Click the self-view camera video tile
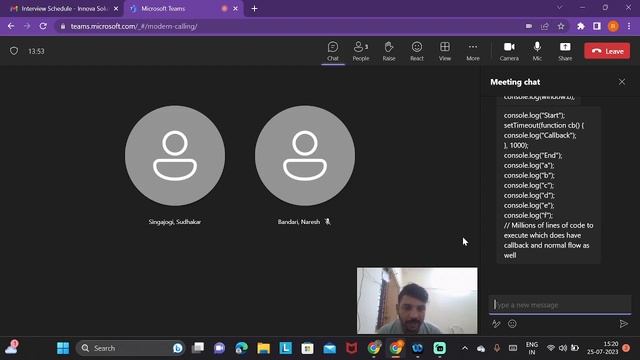Image resolution: width=640 pixels, height=360 pixels. [x=417, y=300]
